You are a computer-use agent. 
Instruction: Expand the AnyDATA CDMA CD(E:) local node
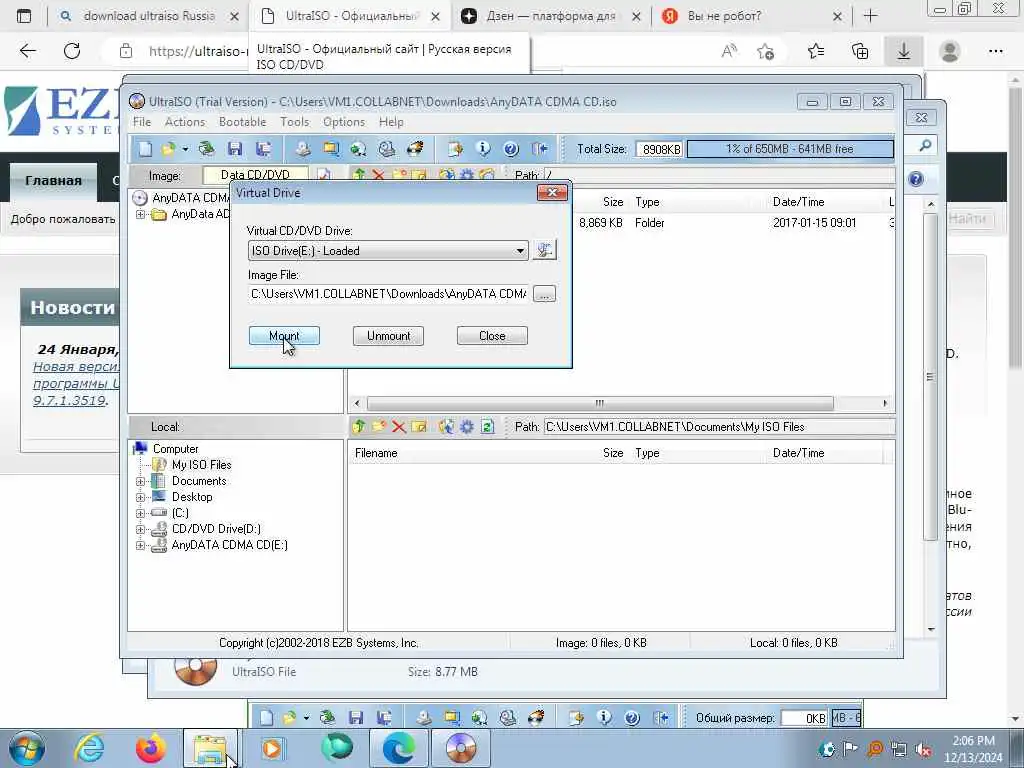(x=140, y=545)
